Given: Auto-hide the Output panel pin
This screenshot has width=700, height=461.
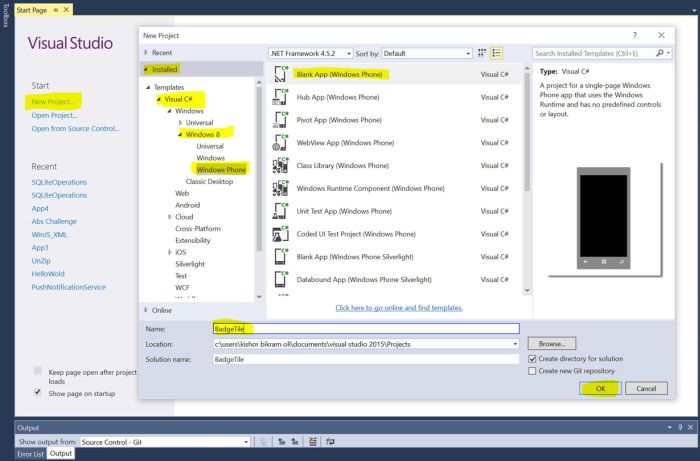Looking at the screenshot, I should tap(680, 427).
